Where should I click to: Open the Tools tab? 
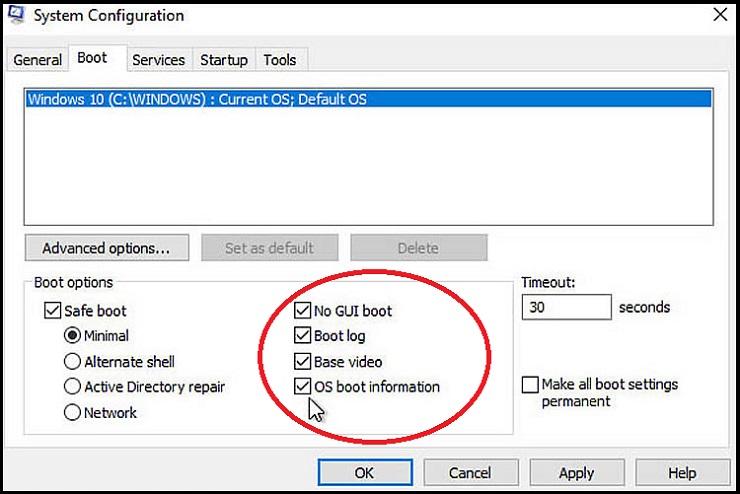point(280,60)
